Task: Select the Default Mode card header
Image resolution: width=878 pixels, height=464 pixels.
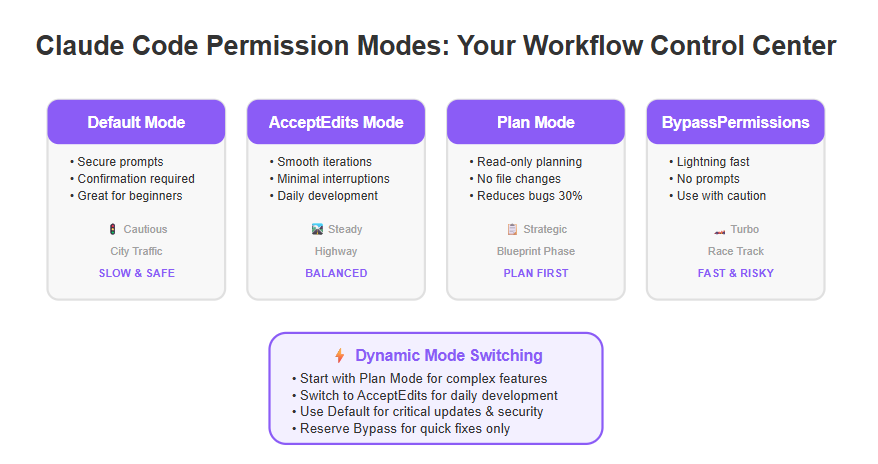Action: 136,122
